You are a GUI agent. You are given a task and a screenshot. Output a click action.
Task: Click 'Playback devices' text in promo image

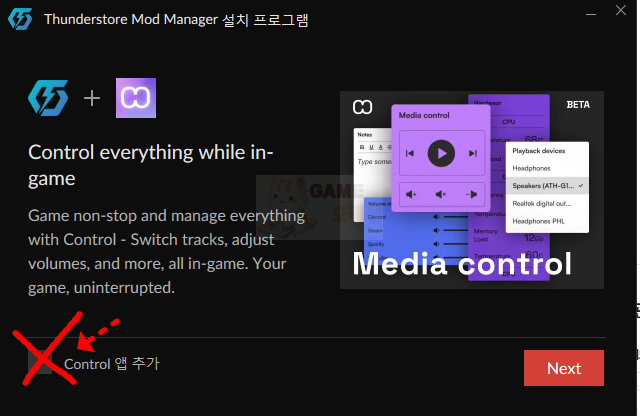pos(539,151)
